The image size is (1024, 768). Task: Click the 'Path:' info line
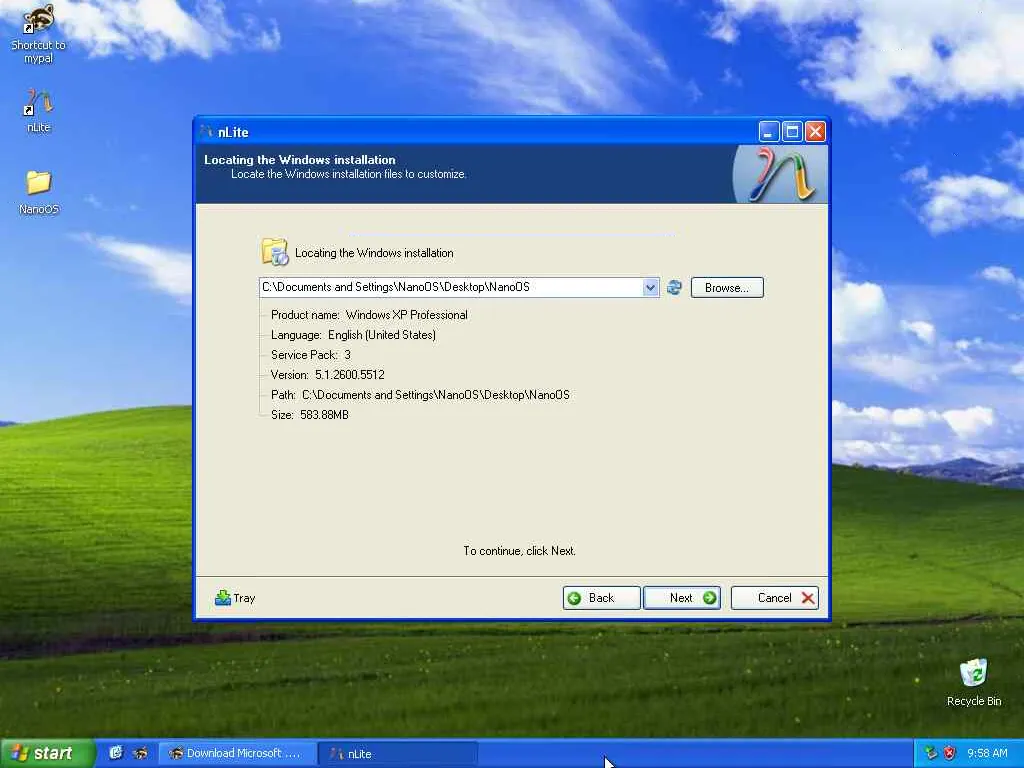click(x=420, y=395)
